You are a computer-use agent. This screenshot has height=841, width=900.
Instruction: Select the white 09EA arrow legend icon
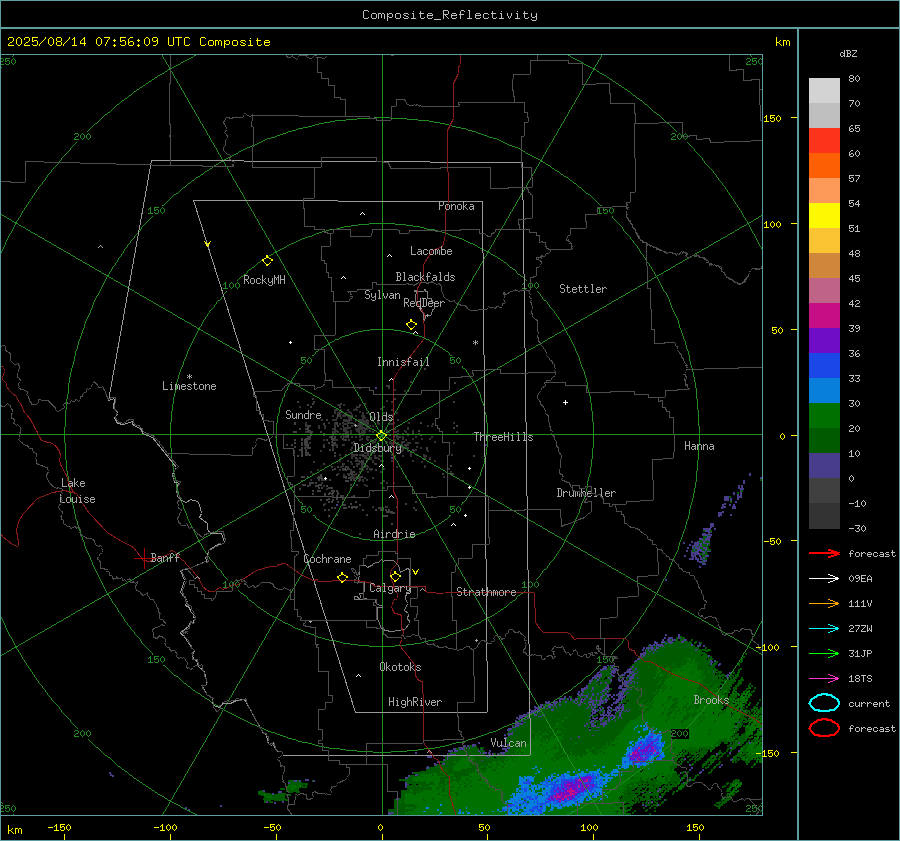pos(824,578)
